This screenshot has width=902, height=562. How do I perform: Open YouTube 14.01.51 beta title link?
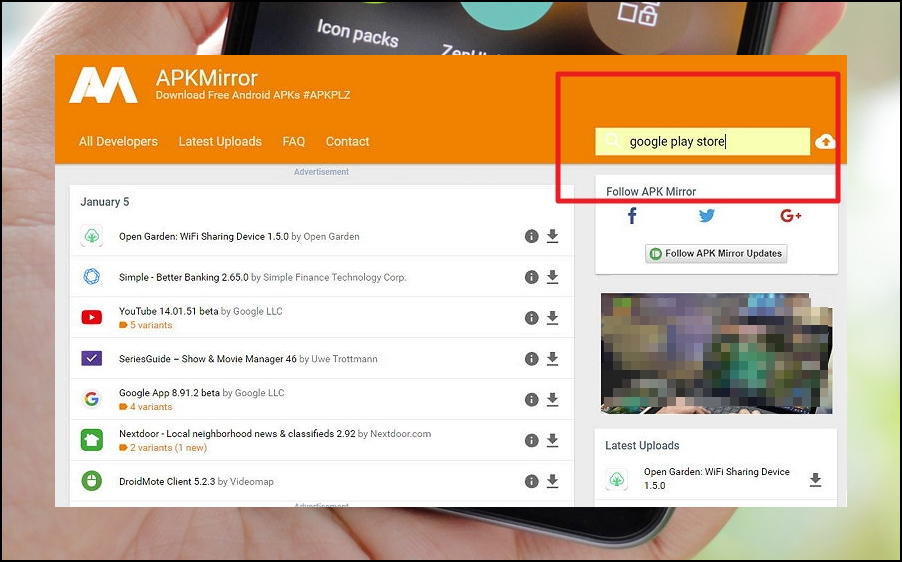coord(169,311)
